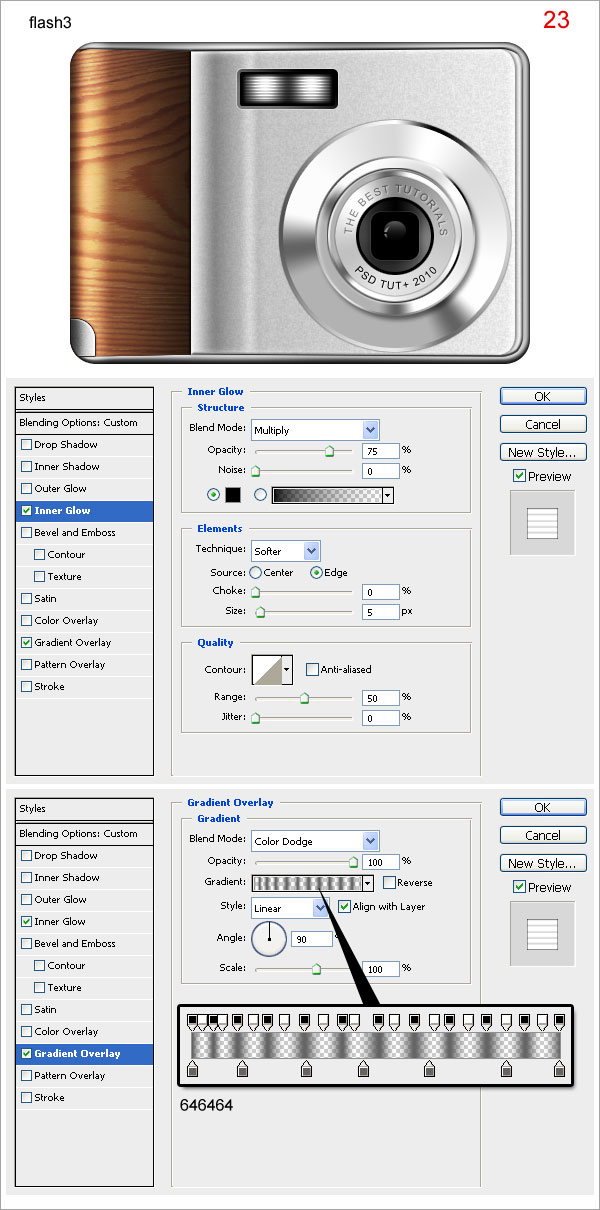Viewport: 600px width, 1210px height.
Task: Click Gradient Overlay gradient preview bar
Action: click(x=307, y=883)
